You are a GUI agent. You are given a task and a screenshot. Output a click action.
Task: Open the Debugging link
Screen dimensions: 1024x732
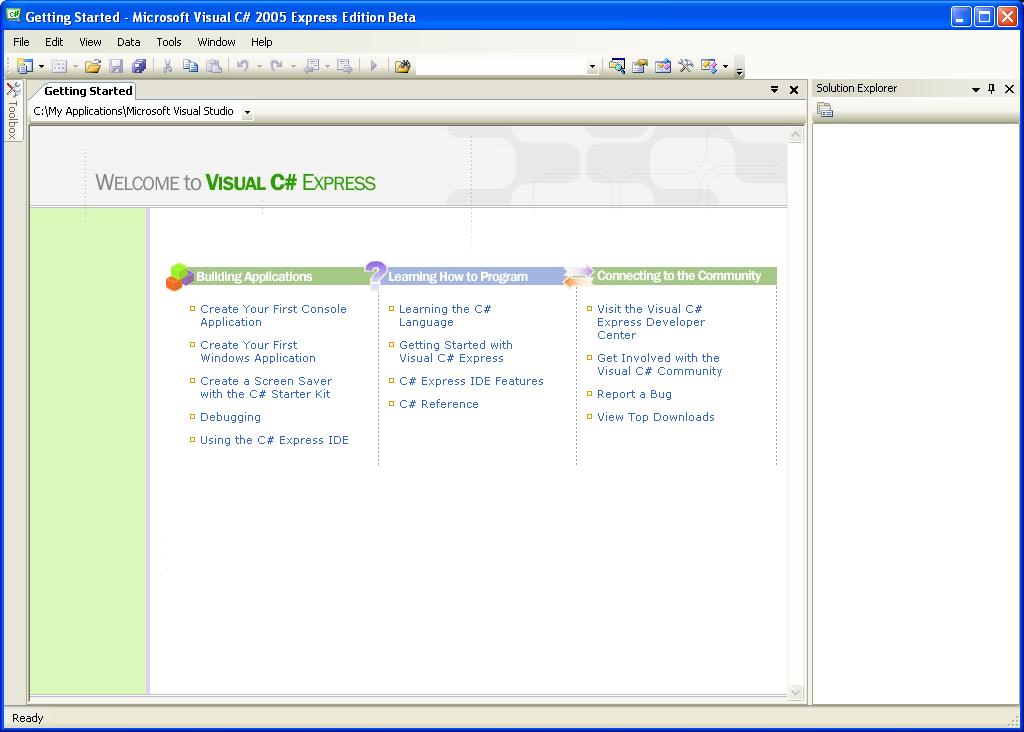231,417
